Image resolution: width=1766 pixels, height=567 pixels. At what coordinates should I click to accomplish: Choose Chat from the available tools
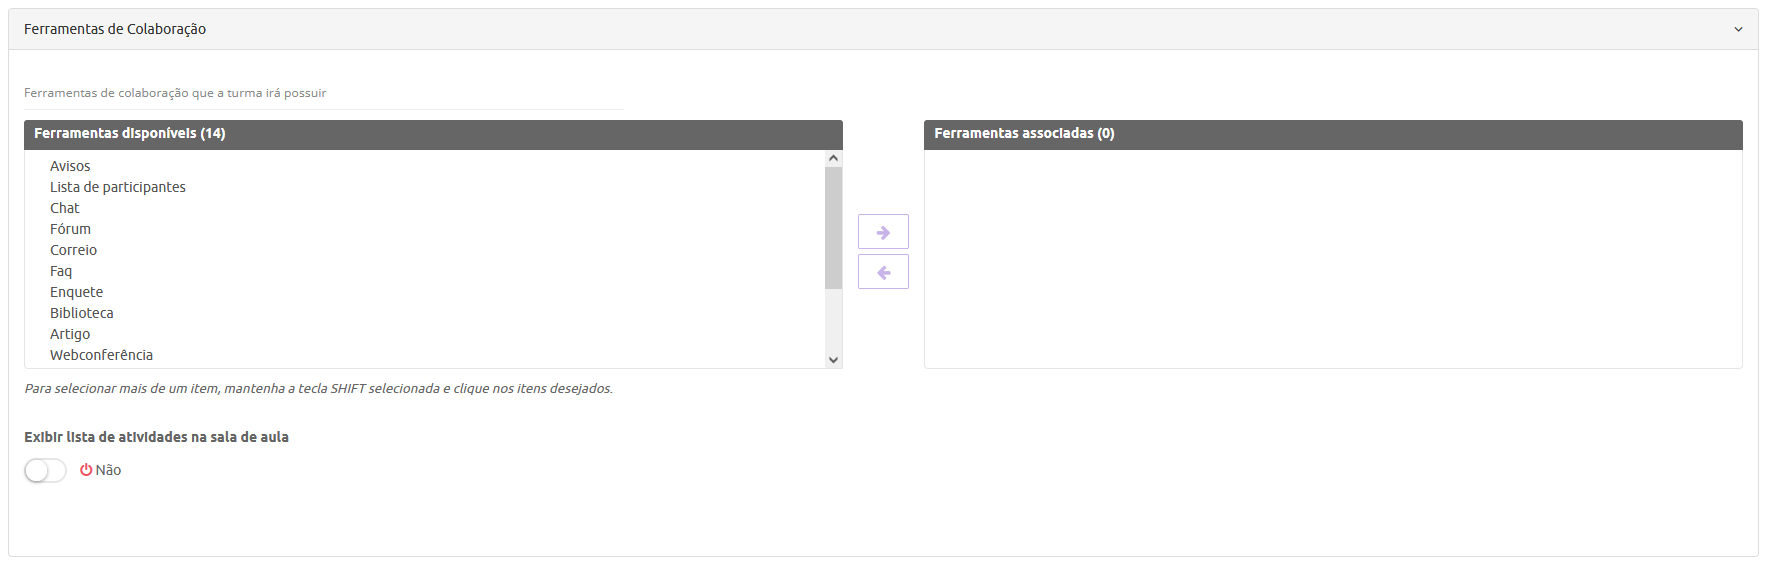point(65,208)
